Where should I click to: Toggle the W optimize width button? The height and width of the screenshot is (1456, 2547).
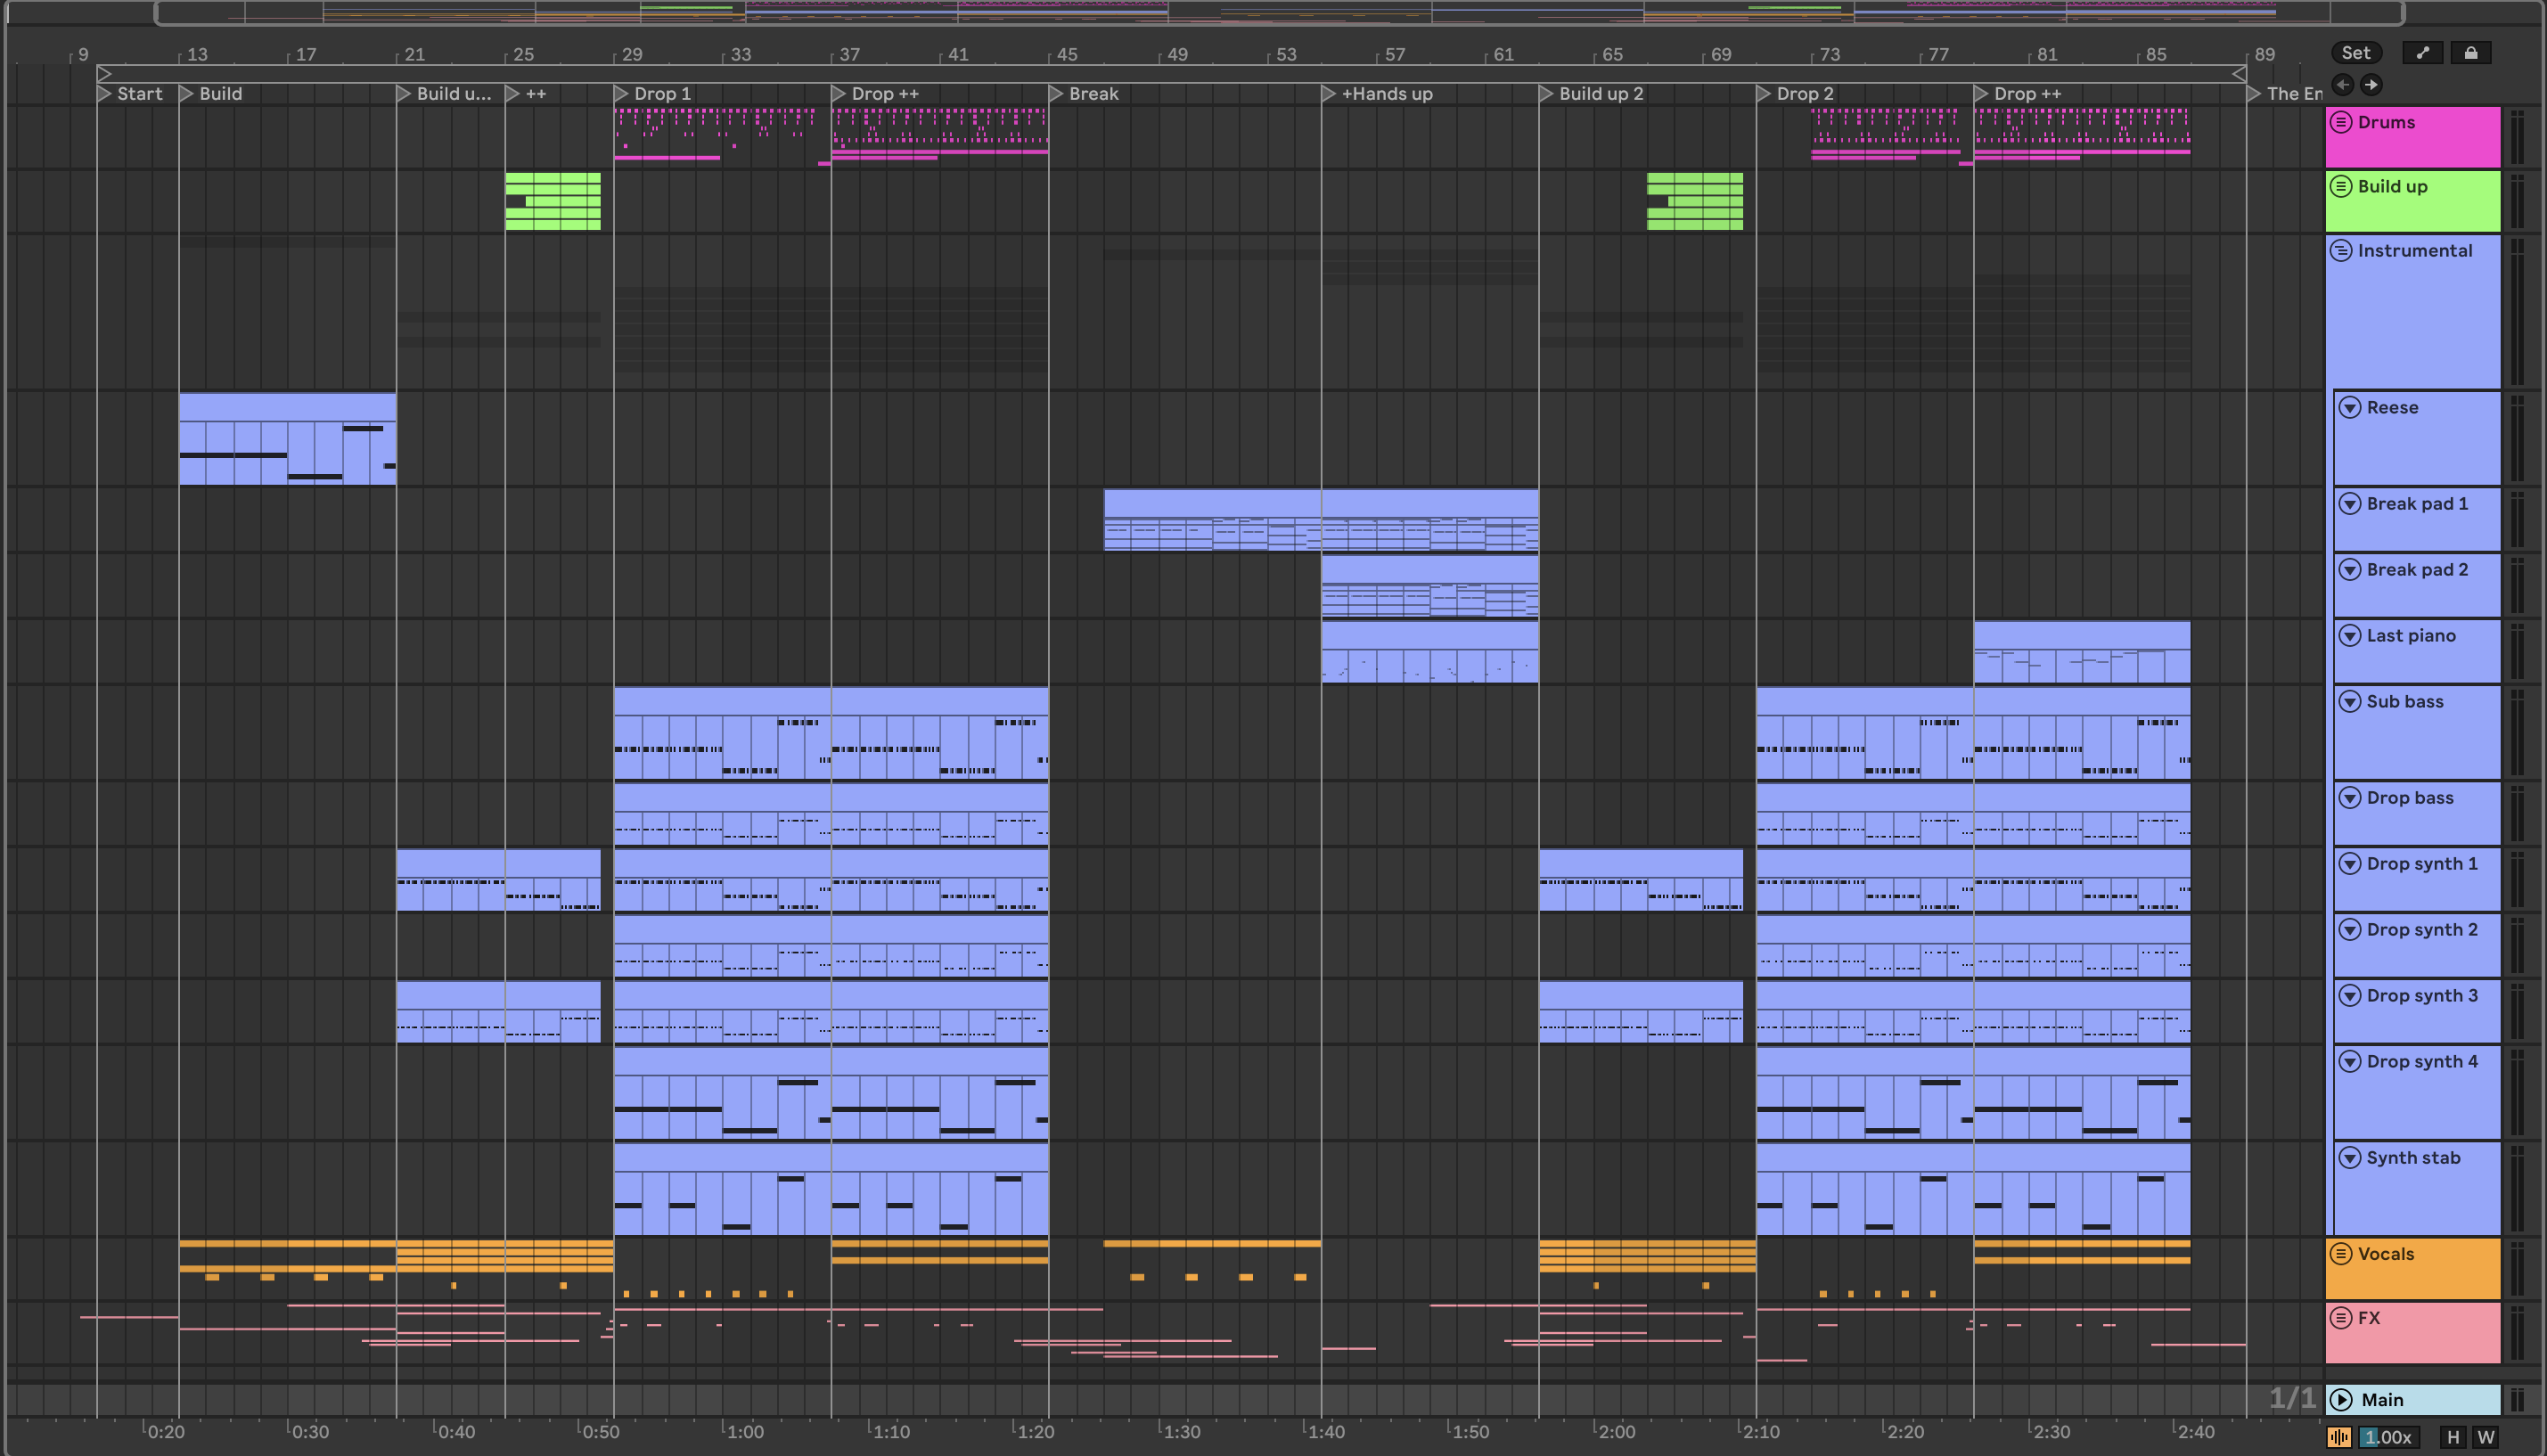(x=2485, y=1437)
